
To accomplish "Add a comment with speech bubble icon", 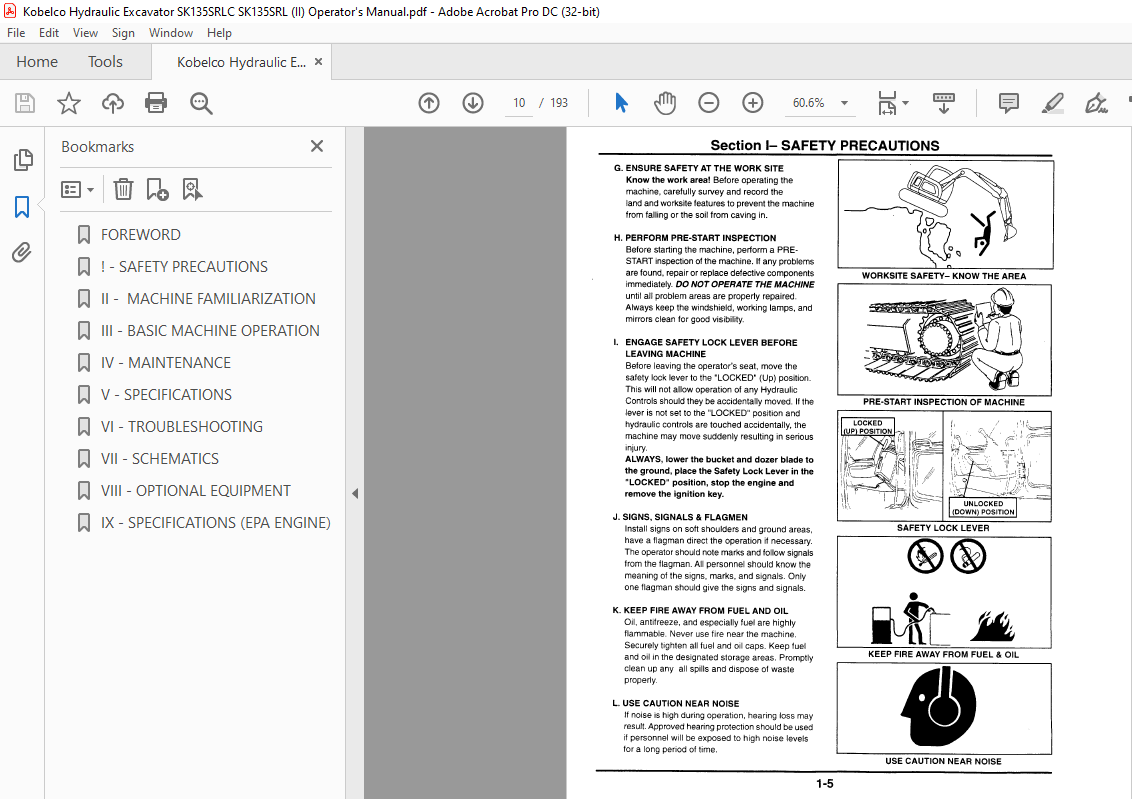I will (x=1009, y=103).
